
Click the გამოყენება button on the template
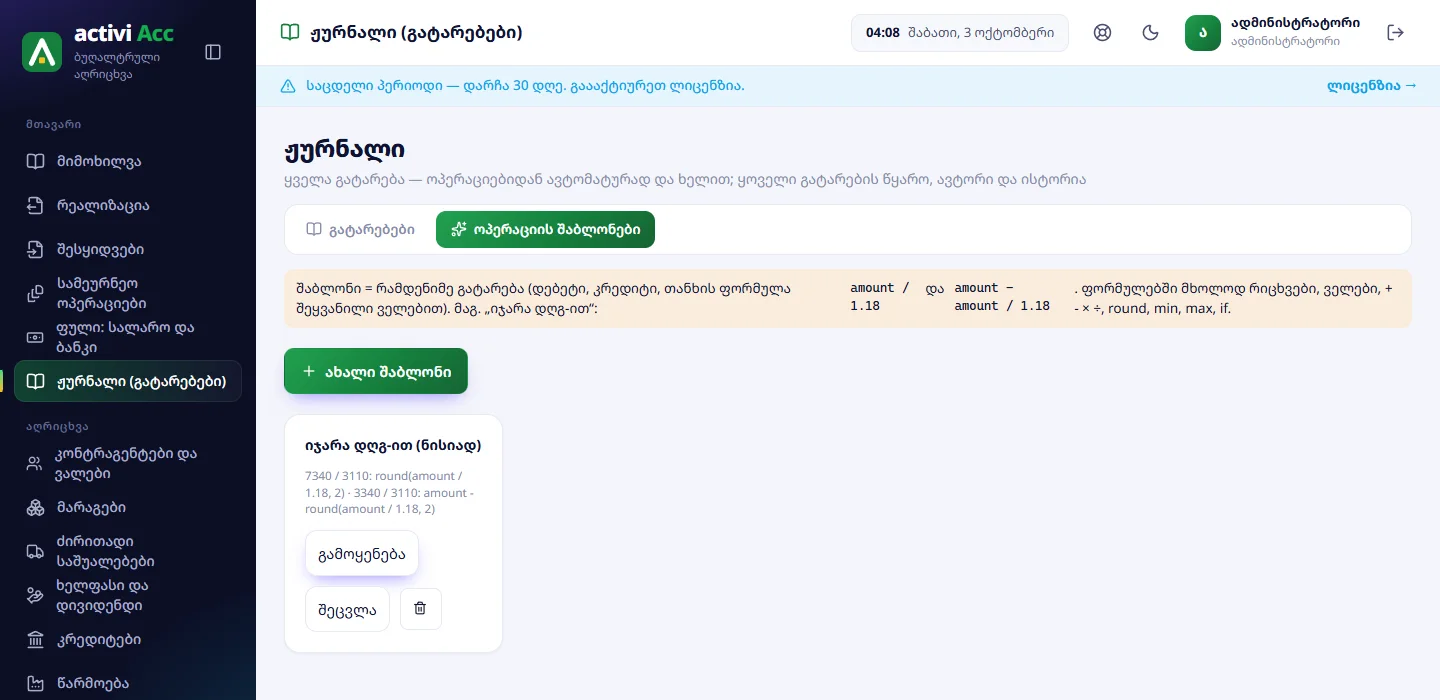pos(362,553)
